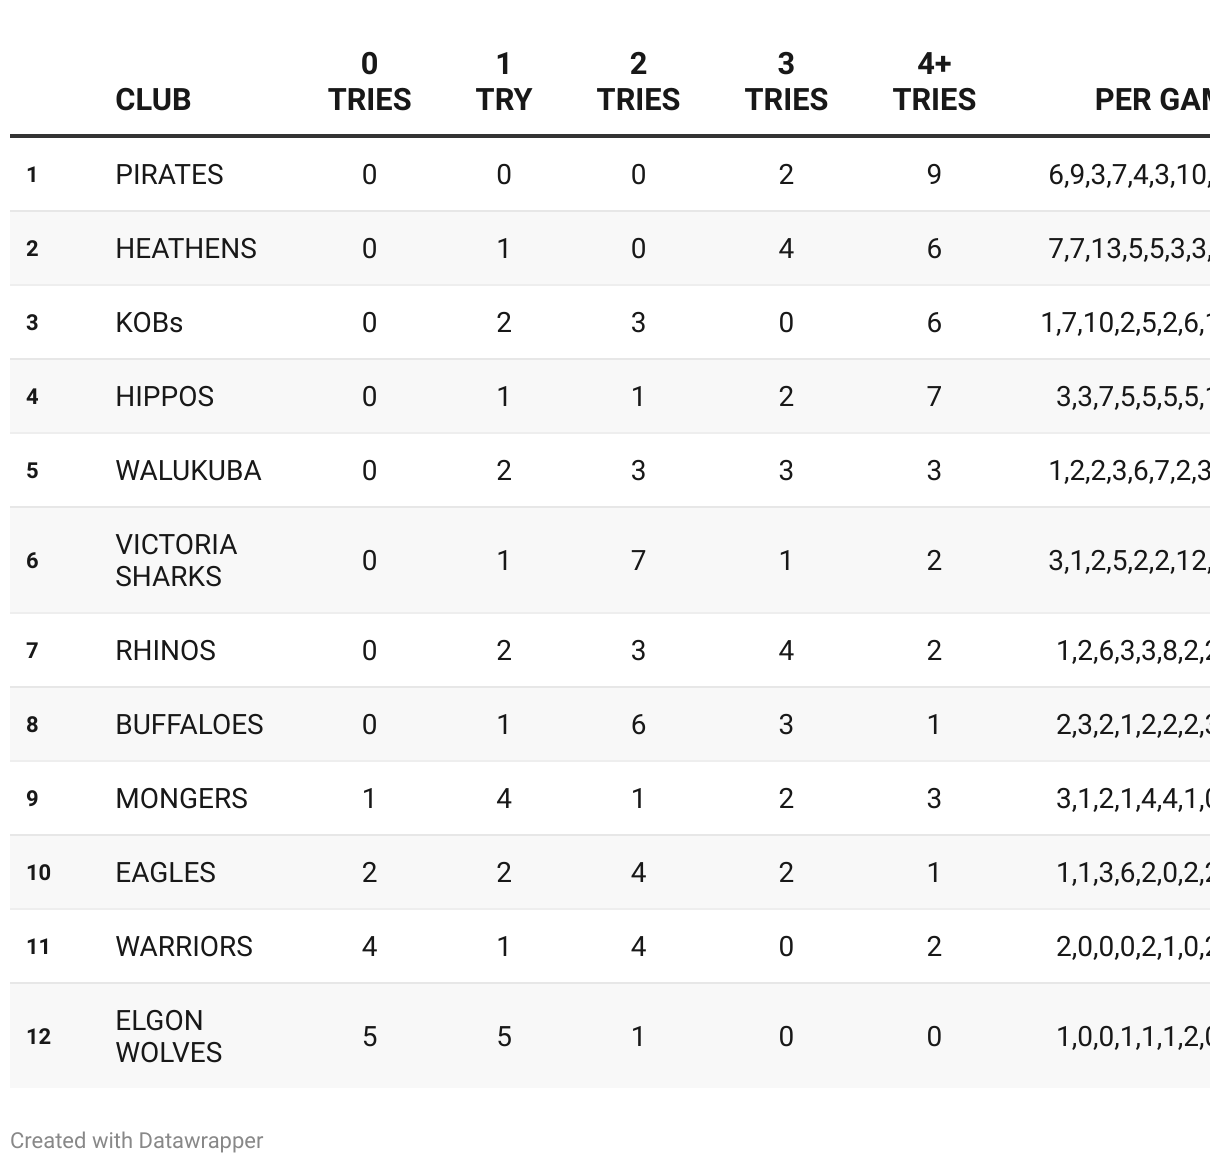Screen dimensions: 1220x1164
Task: Click the 1 TRY column header
Action: click(503, 82)
